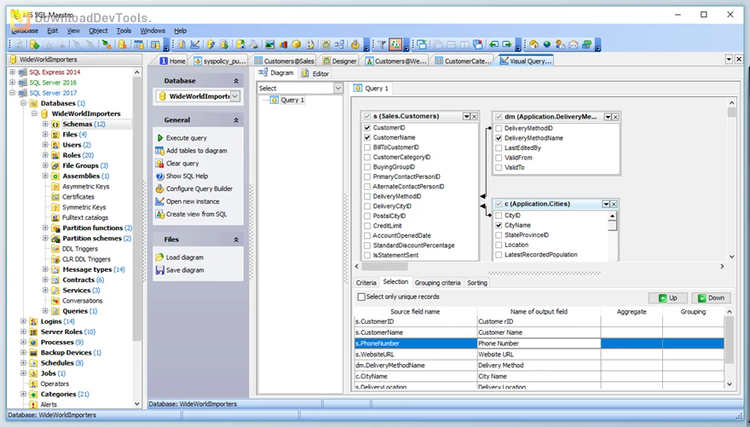Click the Load diagram folder icon

coord(160,257)
